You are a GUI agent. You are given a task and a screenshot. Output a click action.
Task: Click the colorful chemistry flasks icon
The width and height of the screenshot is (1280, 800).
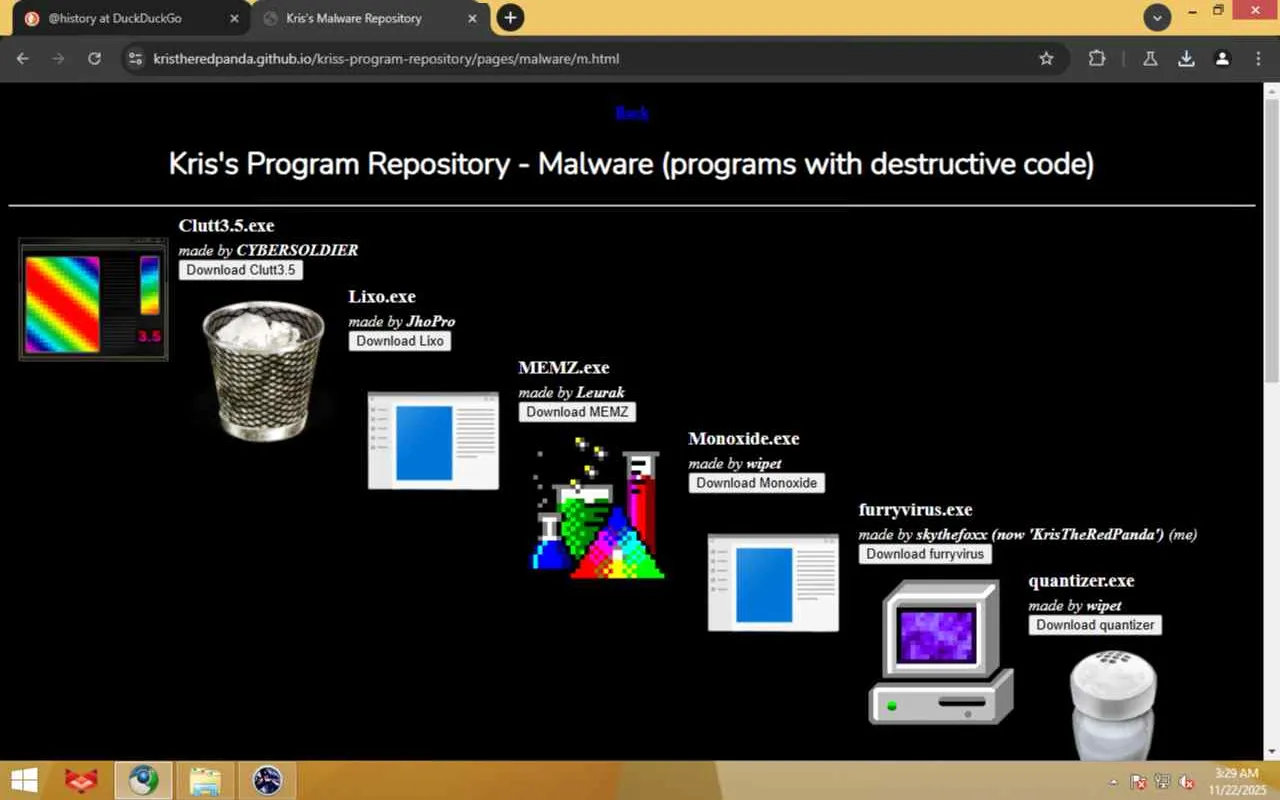[x=597, y=508]
